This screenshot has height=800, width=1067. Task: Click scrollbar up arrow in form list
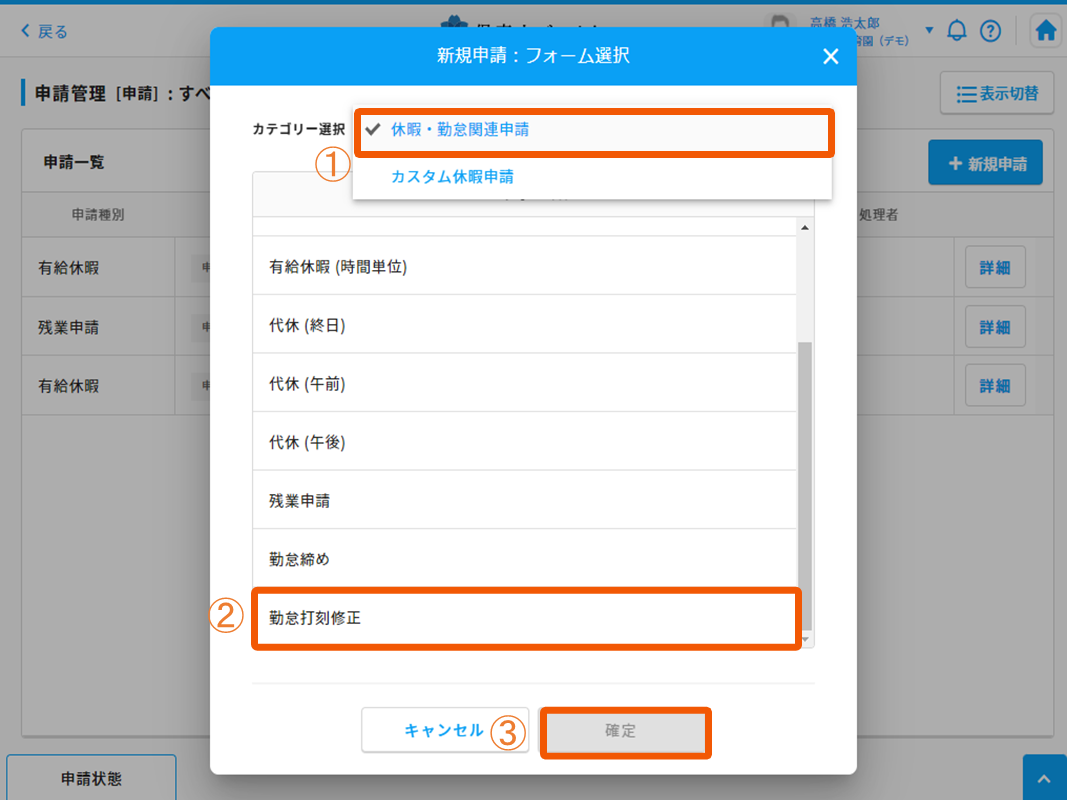pos(805,227)
